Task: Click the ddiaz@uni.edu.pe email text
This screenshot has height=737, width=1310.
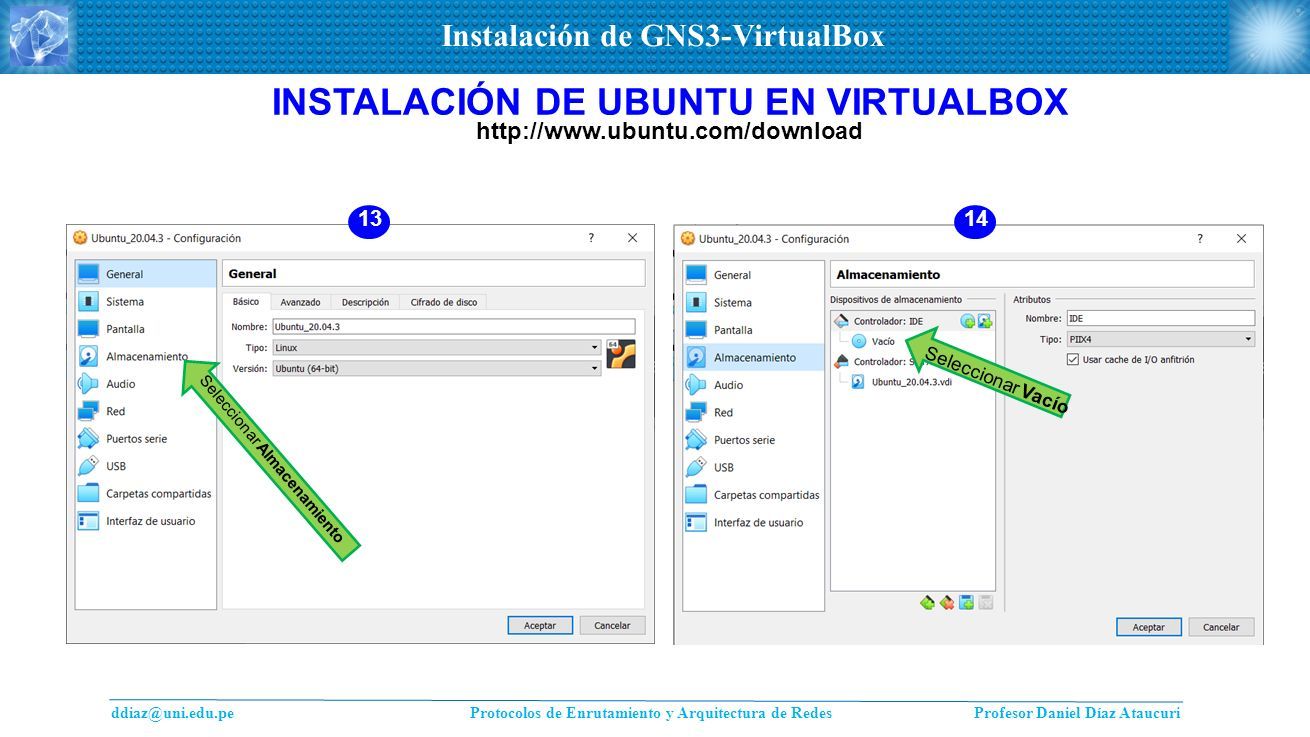Action: 172,713
